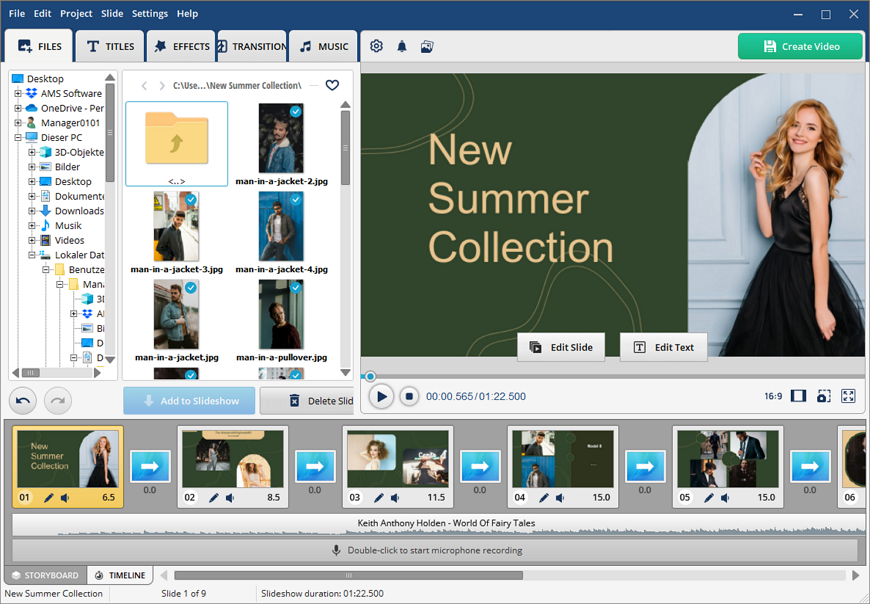Enter fullscreen preview mode
Image resolution: width=870 pixels, height=604 pixels.
pos(848,396)
